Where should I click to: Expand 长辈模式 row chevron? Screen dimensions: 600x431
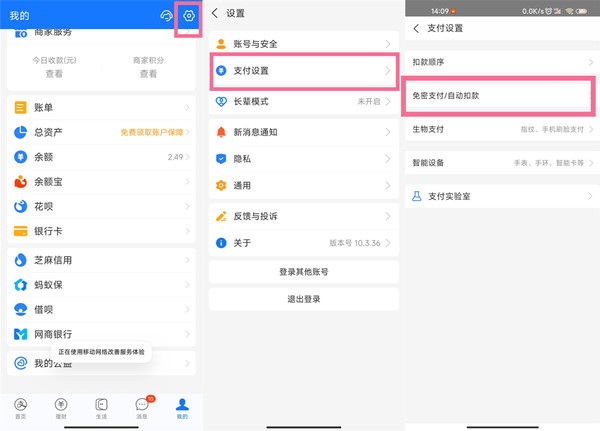388,101
